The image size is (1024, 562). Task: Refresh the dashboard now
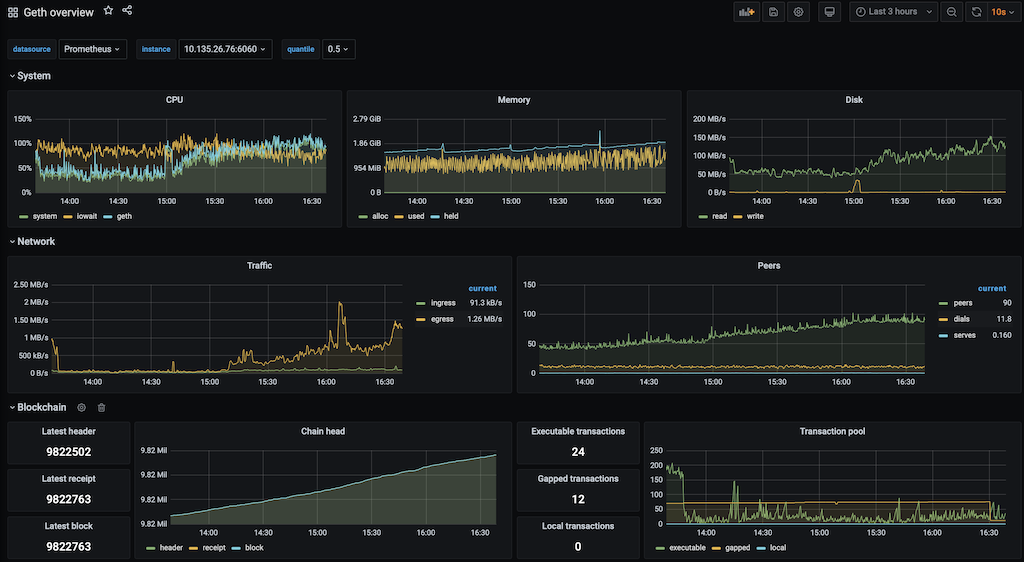[x=976, y=12]
